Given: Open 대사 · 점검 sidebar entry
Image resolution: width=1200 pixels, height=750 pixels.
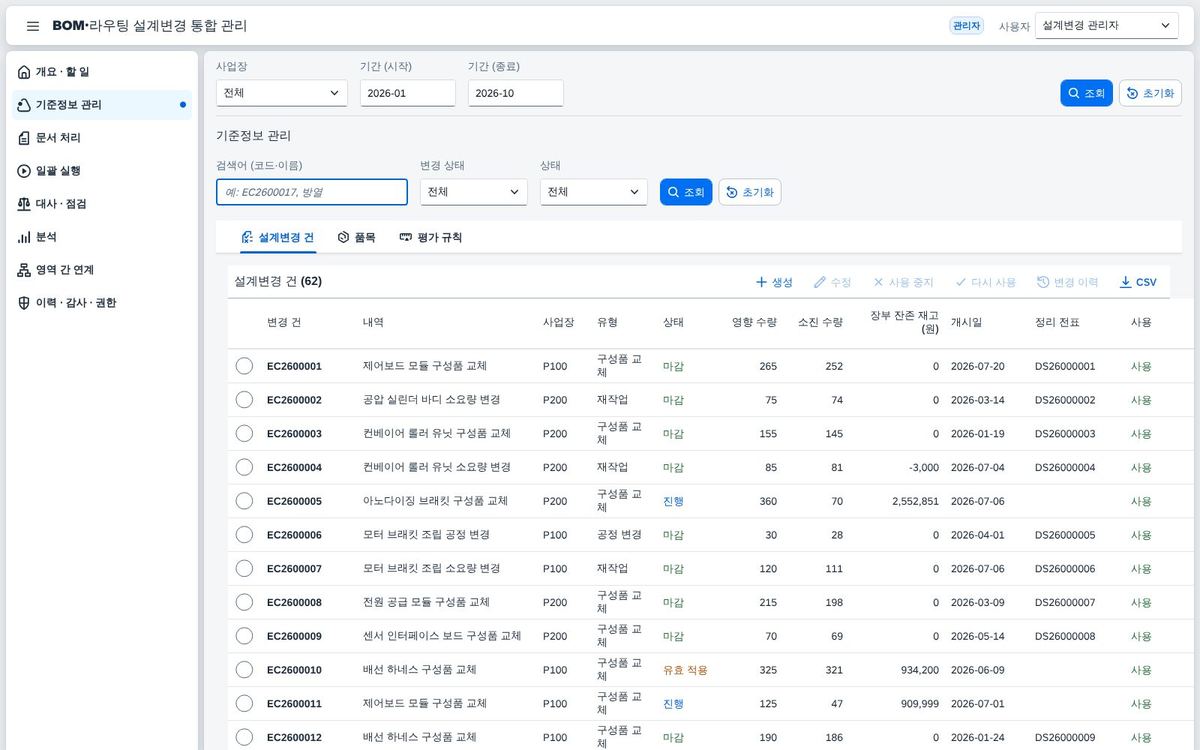Looking at the screenshot, I should point(102,204).
